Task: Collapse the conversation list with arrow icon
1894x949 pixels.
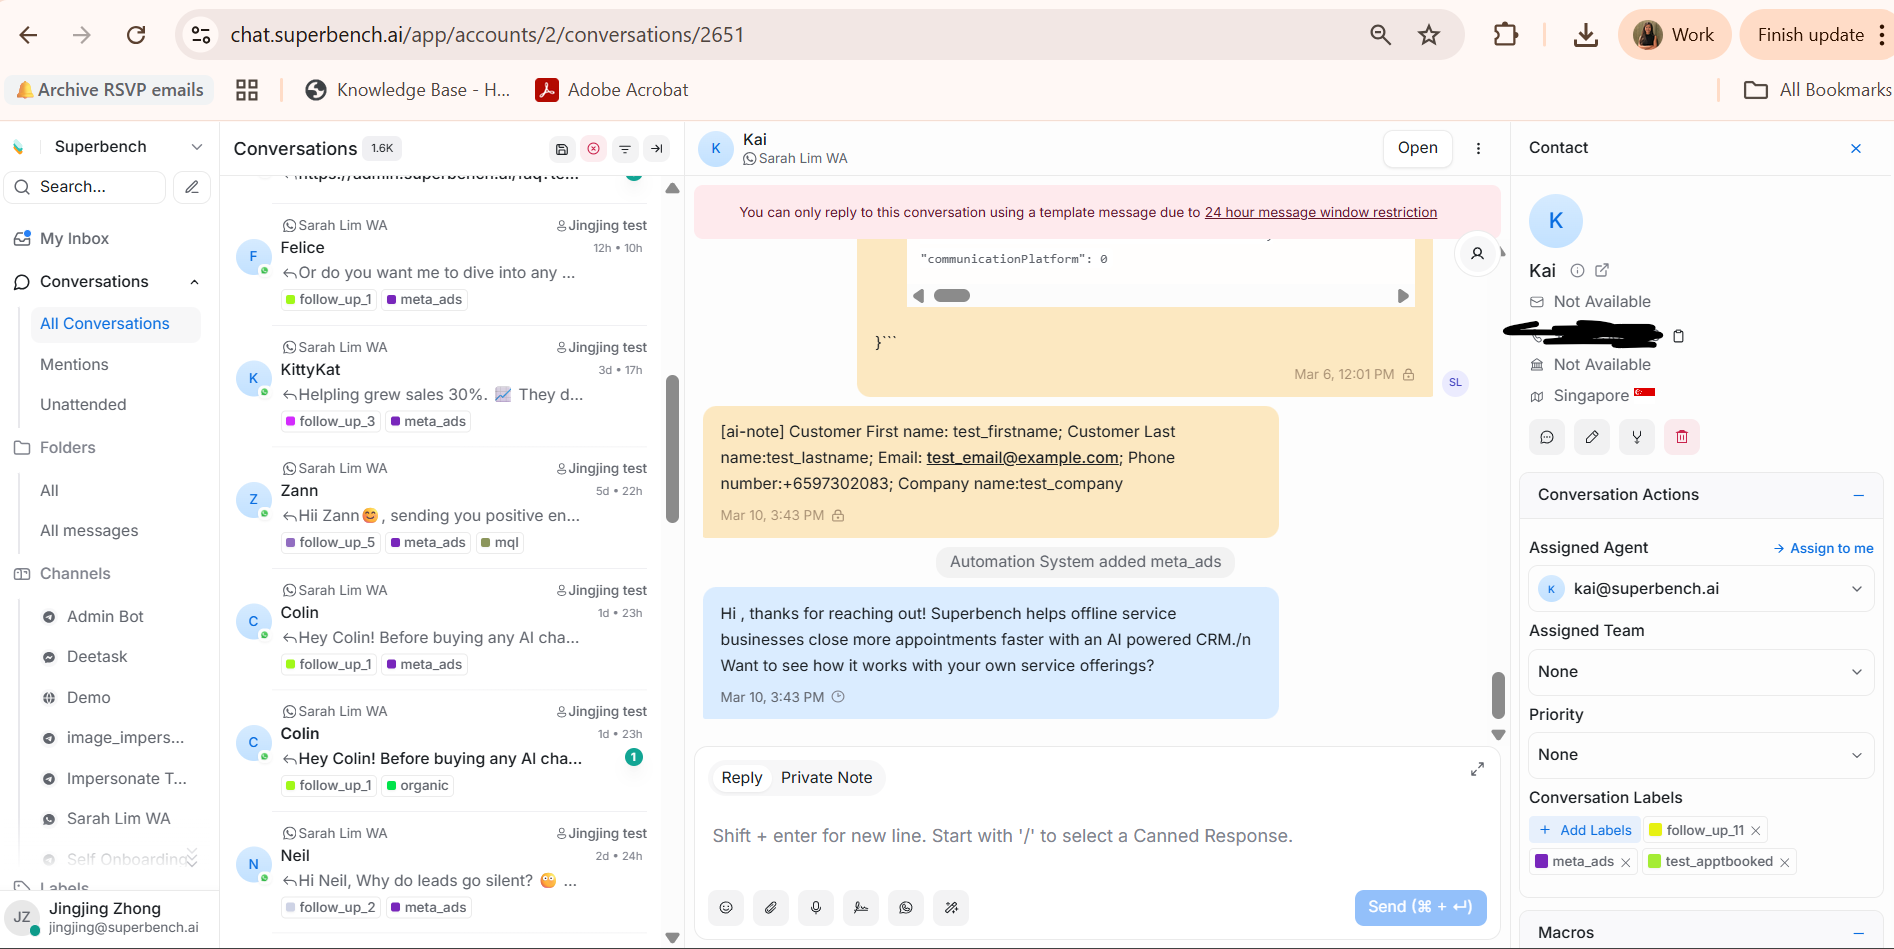Action: click(657, 149)
